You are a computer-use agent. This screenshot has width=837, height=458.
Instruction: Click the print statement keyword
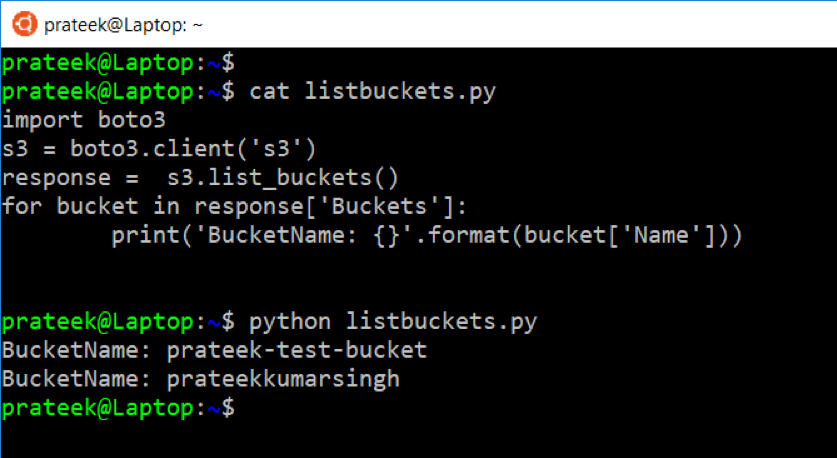pyautogui.click(x=138, y=237)
